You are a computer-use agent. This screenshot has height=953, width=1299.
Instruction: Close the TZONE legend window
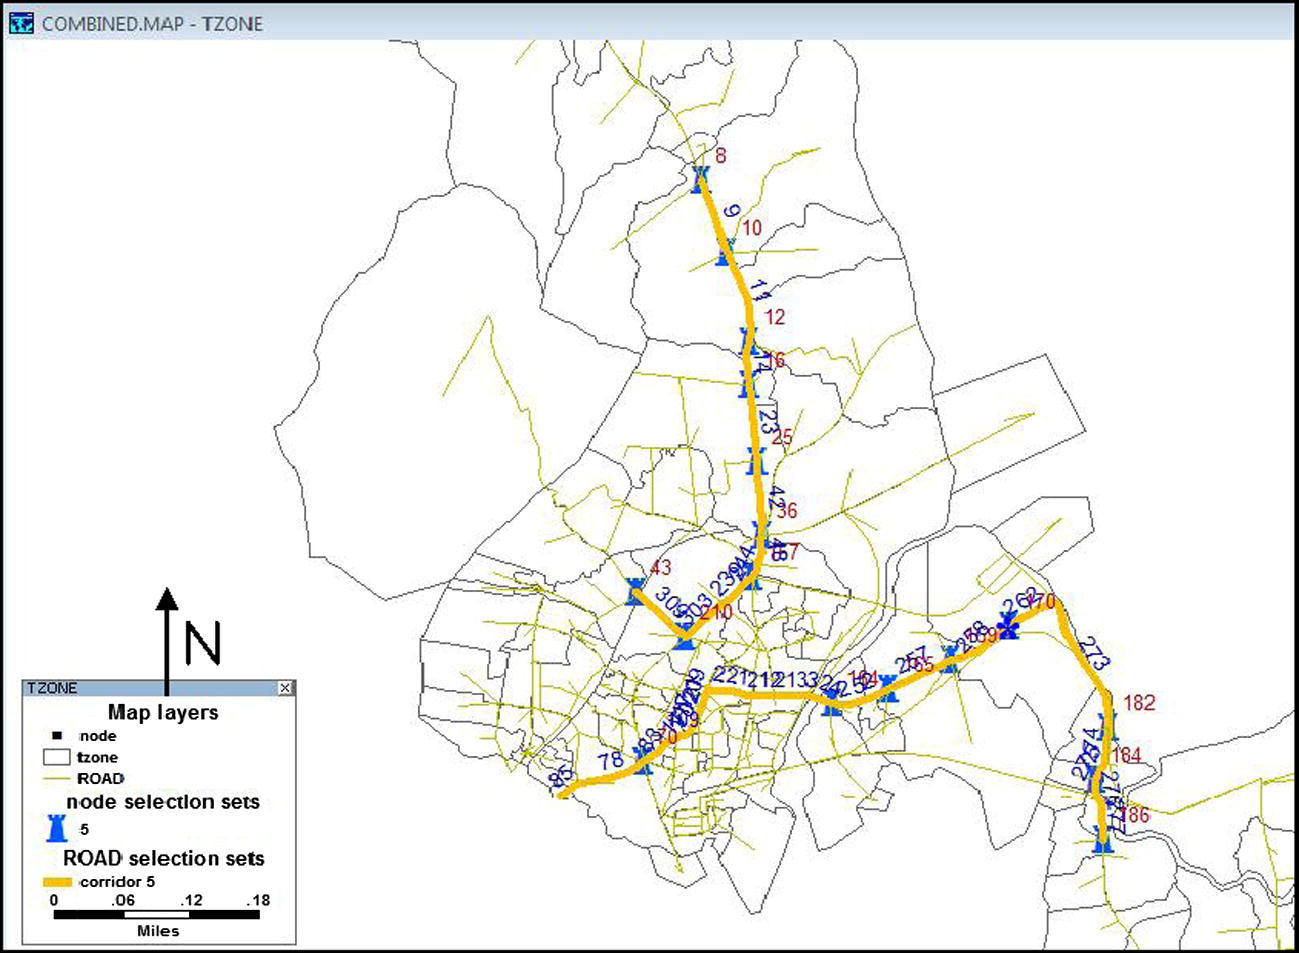[x=286, y=688]
